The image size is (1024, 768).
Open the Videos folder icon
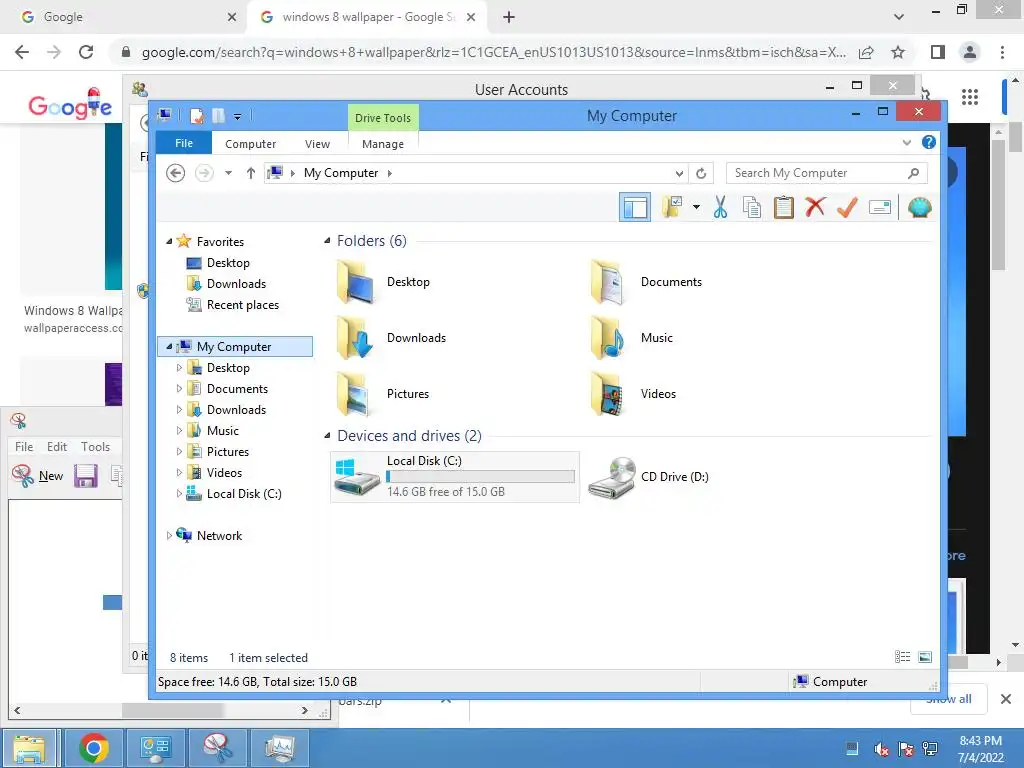click(608, 394)
